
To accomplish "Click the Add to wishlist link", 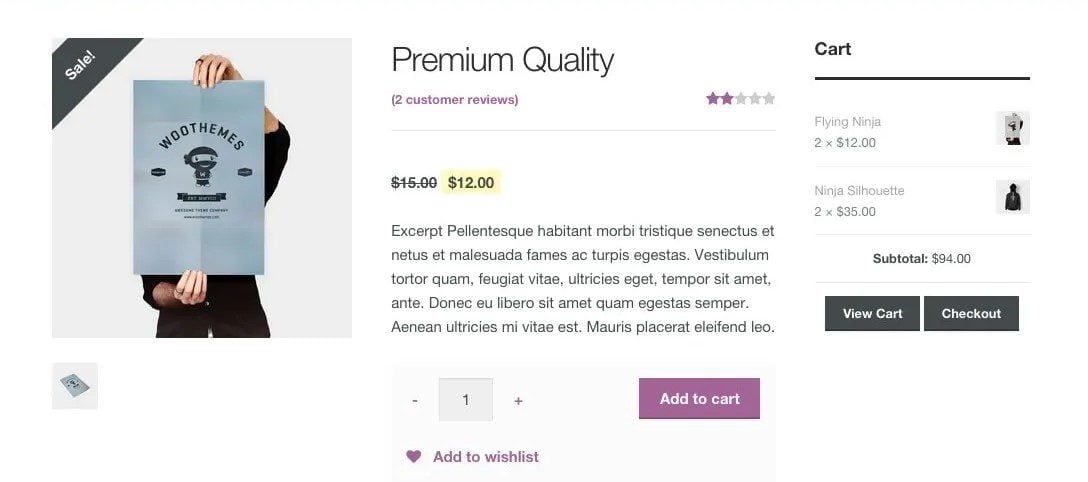I will [485, 457].
